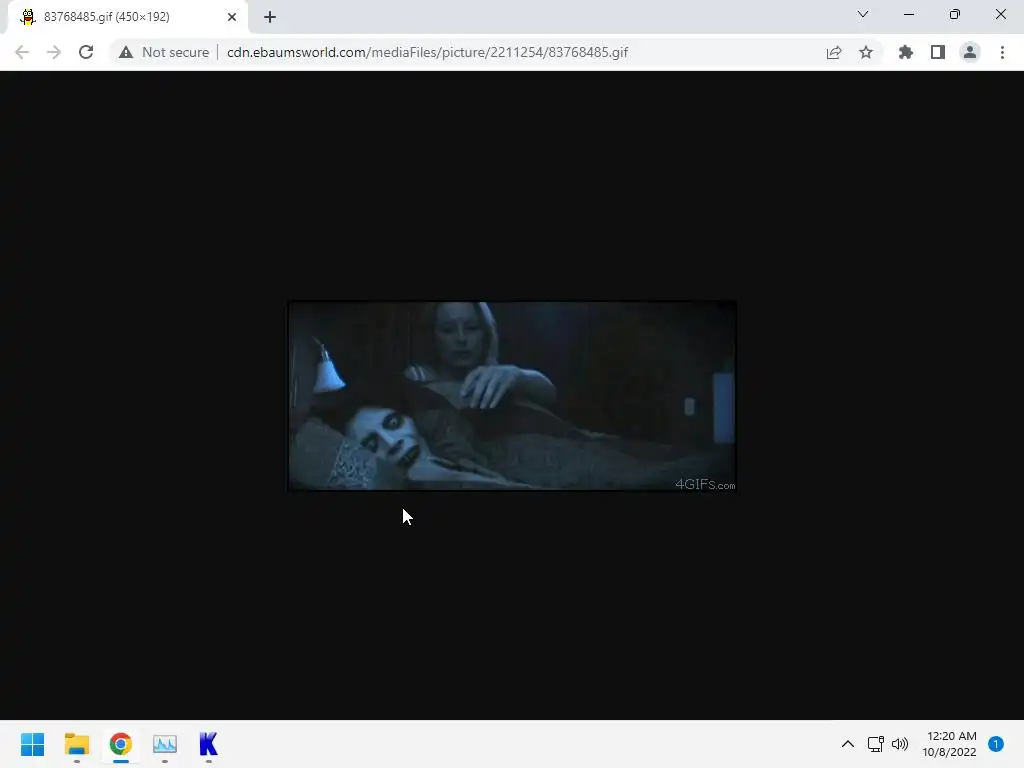
Task: Close the Chrome window
Action: tap(1000, 14)
